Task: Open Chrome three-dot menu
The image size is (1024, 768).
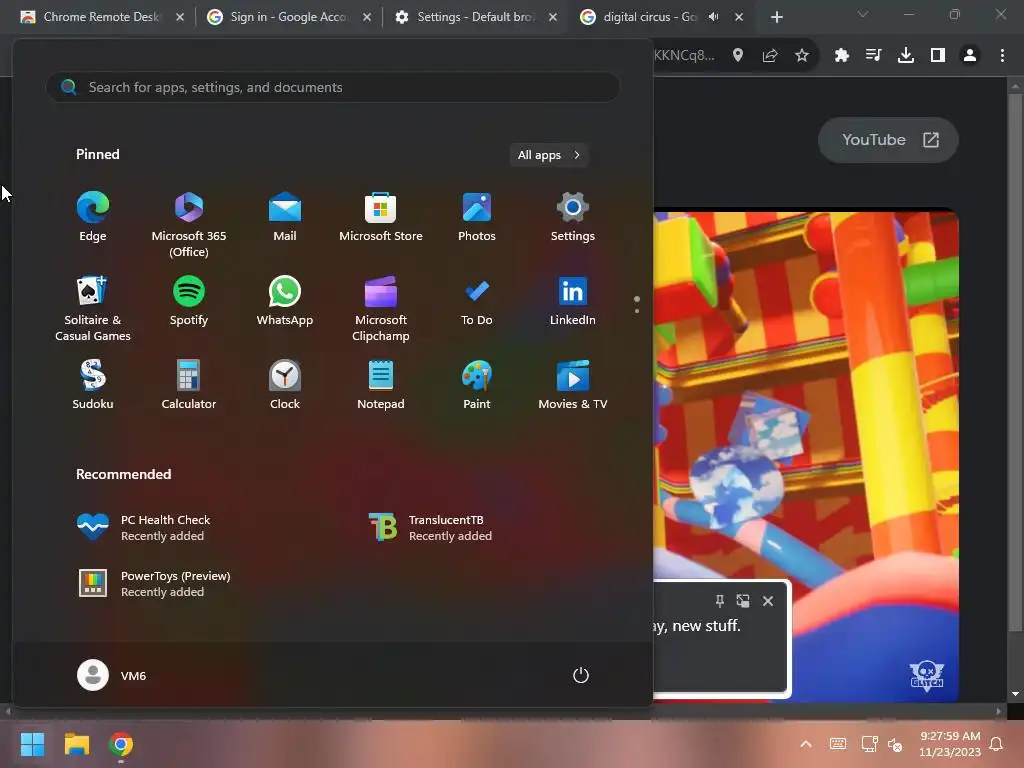Action: [1002, 56]
